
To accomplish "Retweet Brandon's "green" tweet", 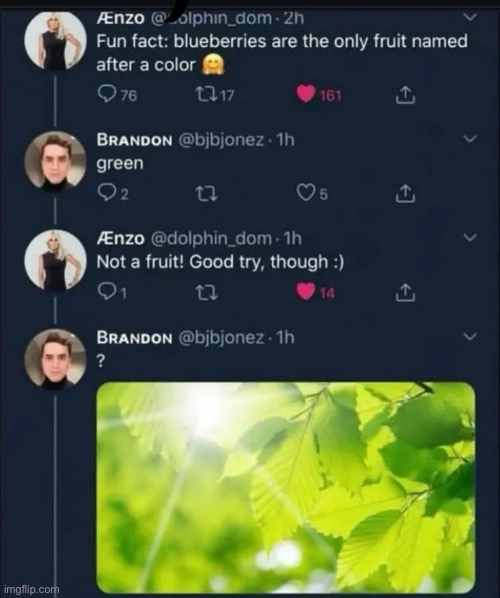I will [206, 194].
